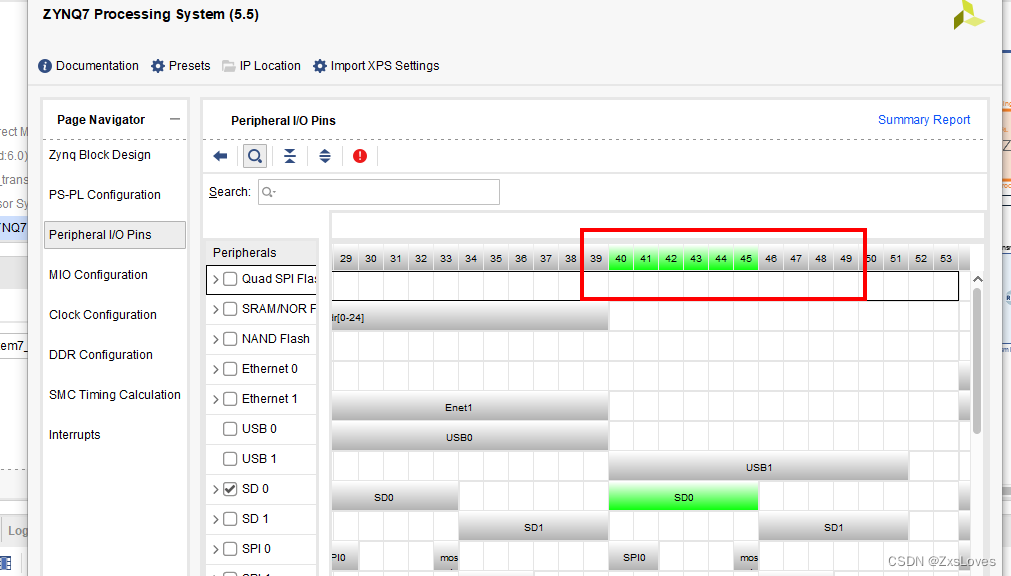1011x576 pixels.
Task: Click the collapse all toolbar icon
Action: [x=290, y=156]
